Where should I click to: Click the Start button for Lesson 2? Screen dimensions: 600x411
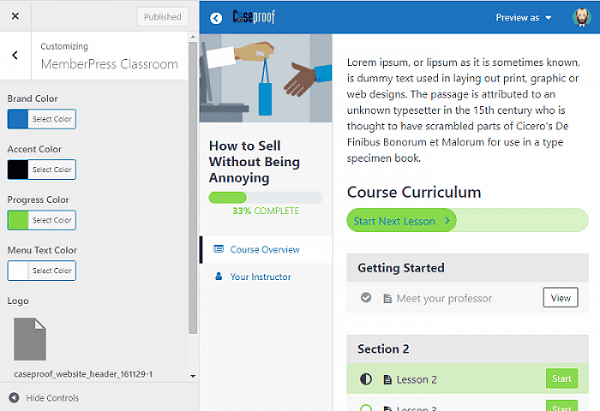coord(561,378)
